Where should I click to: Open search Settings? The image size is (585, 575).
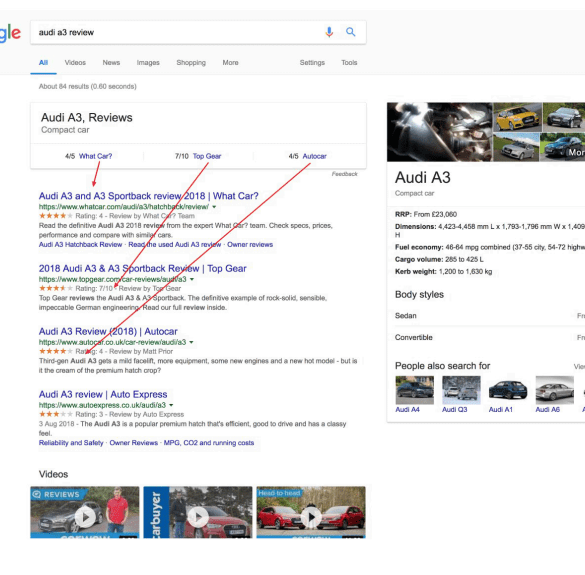[312, 62]
